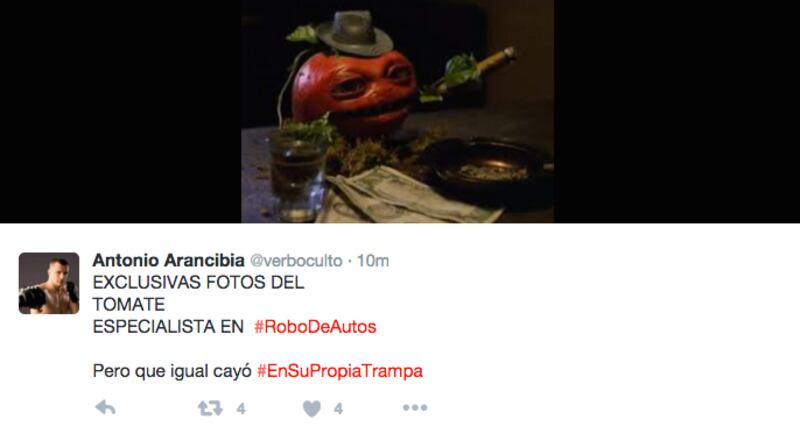Click the reply arrow icon
Image resolution: width=800 pixels, height=441 pixels.
click(x=106, y=408)
